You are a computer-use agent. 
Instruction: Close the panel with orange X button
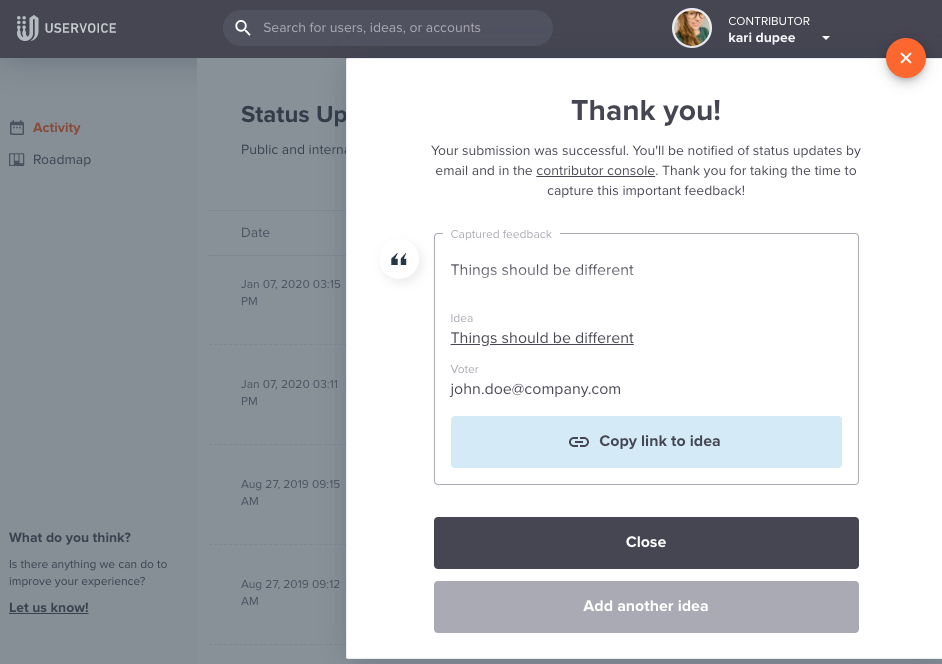point(905,58)
